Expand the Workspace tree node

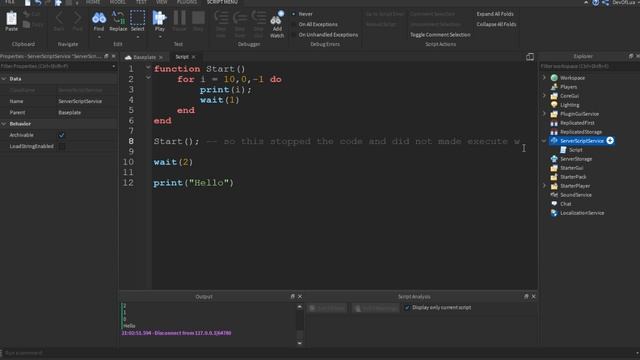544,78
